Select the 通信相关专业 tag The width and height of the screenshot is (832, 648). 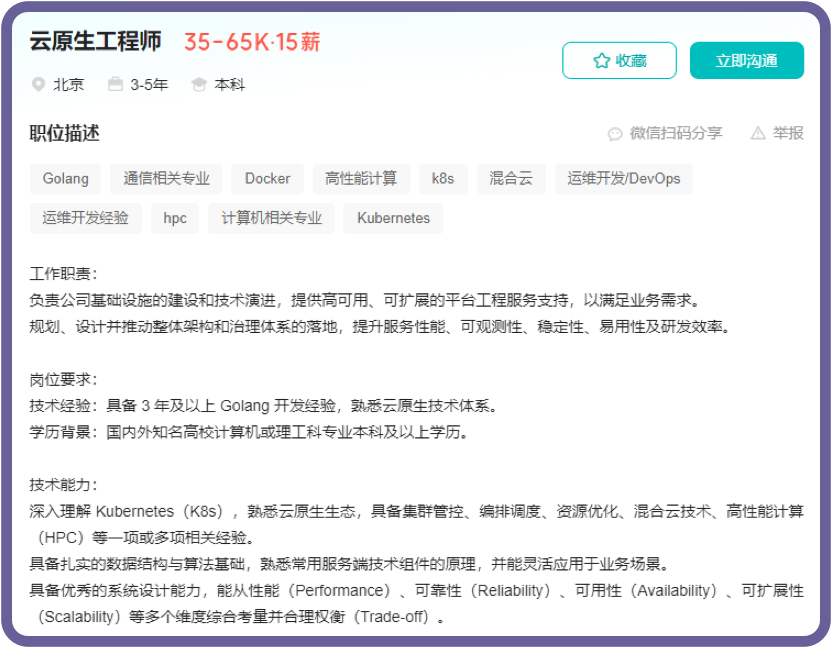coord(167,179)
